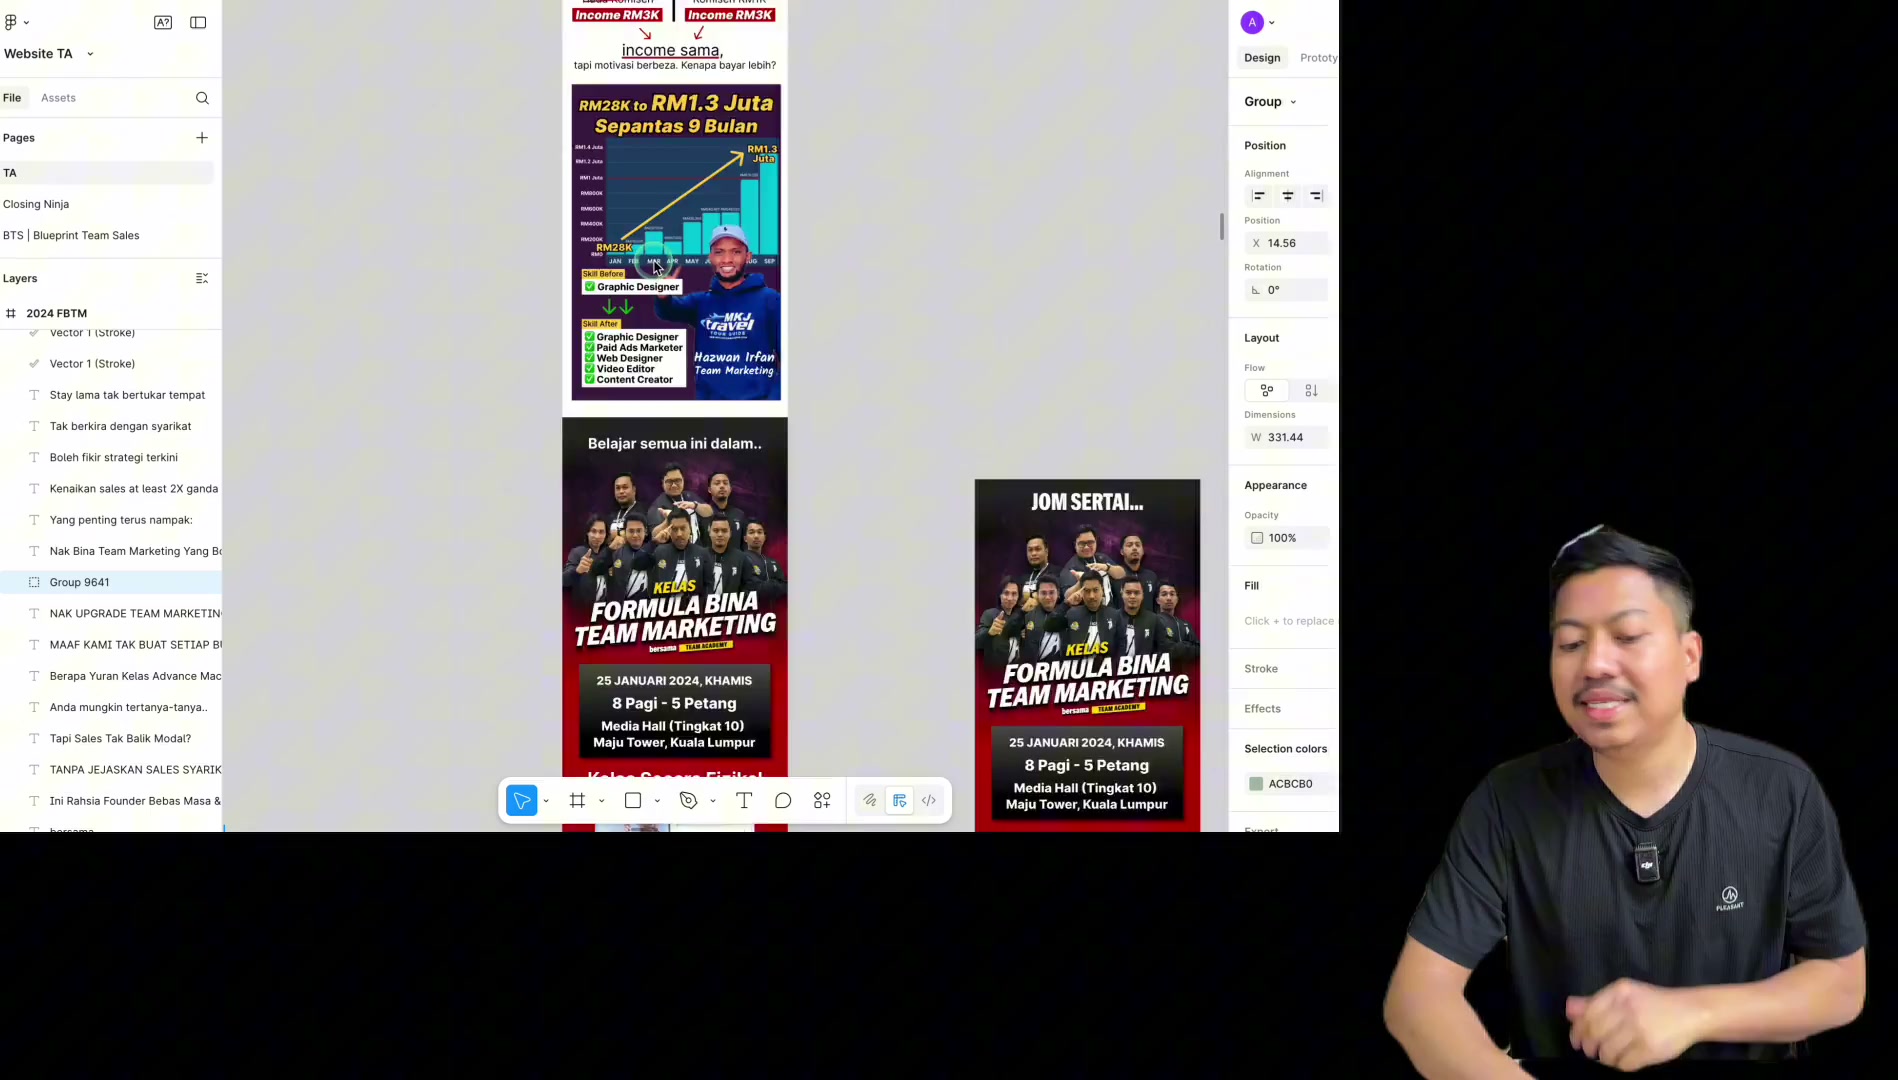Image resolution: width=1898 pixels, height=1080 pixels.
Task: Select the Group 9641 layer
Action: pyautogui.click(x=111, y=582)
